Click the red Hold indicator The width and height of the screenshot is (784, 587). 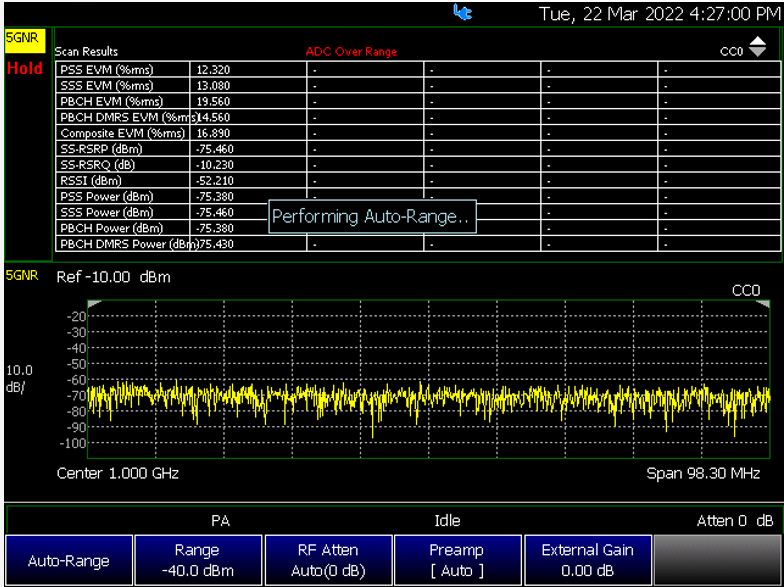tap(24, 68)
